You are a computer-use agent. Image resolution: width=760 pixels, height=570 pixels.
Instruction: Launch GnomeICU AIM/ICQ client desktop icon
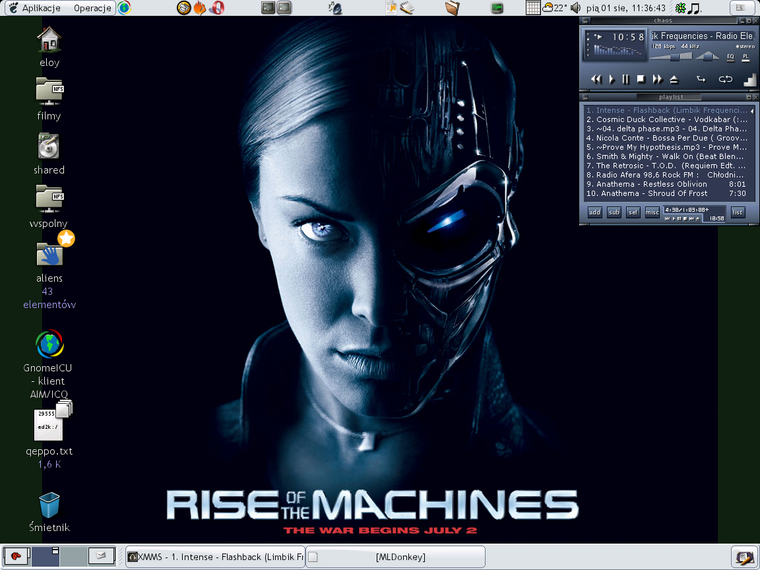click(x=49, y=344)
